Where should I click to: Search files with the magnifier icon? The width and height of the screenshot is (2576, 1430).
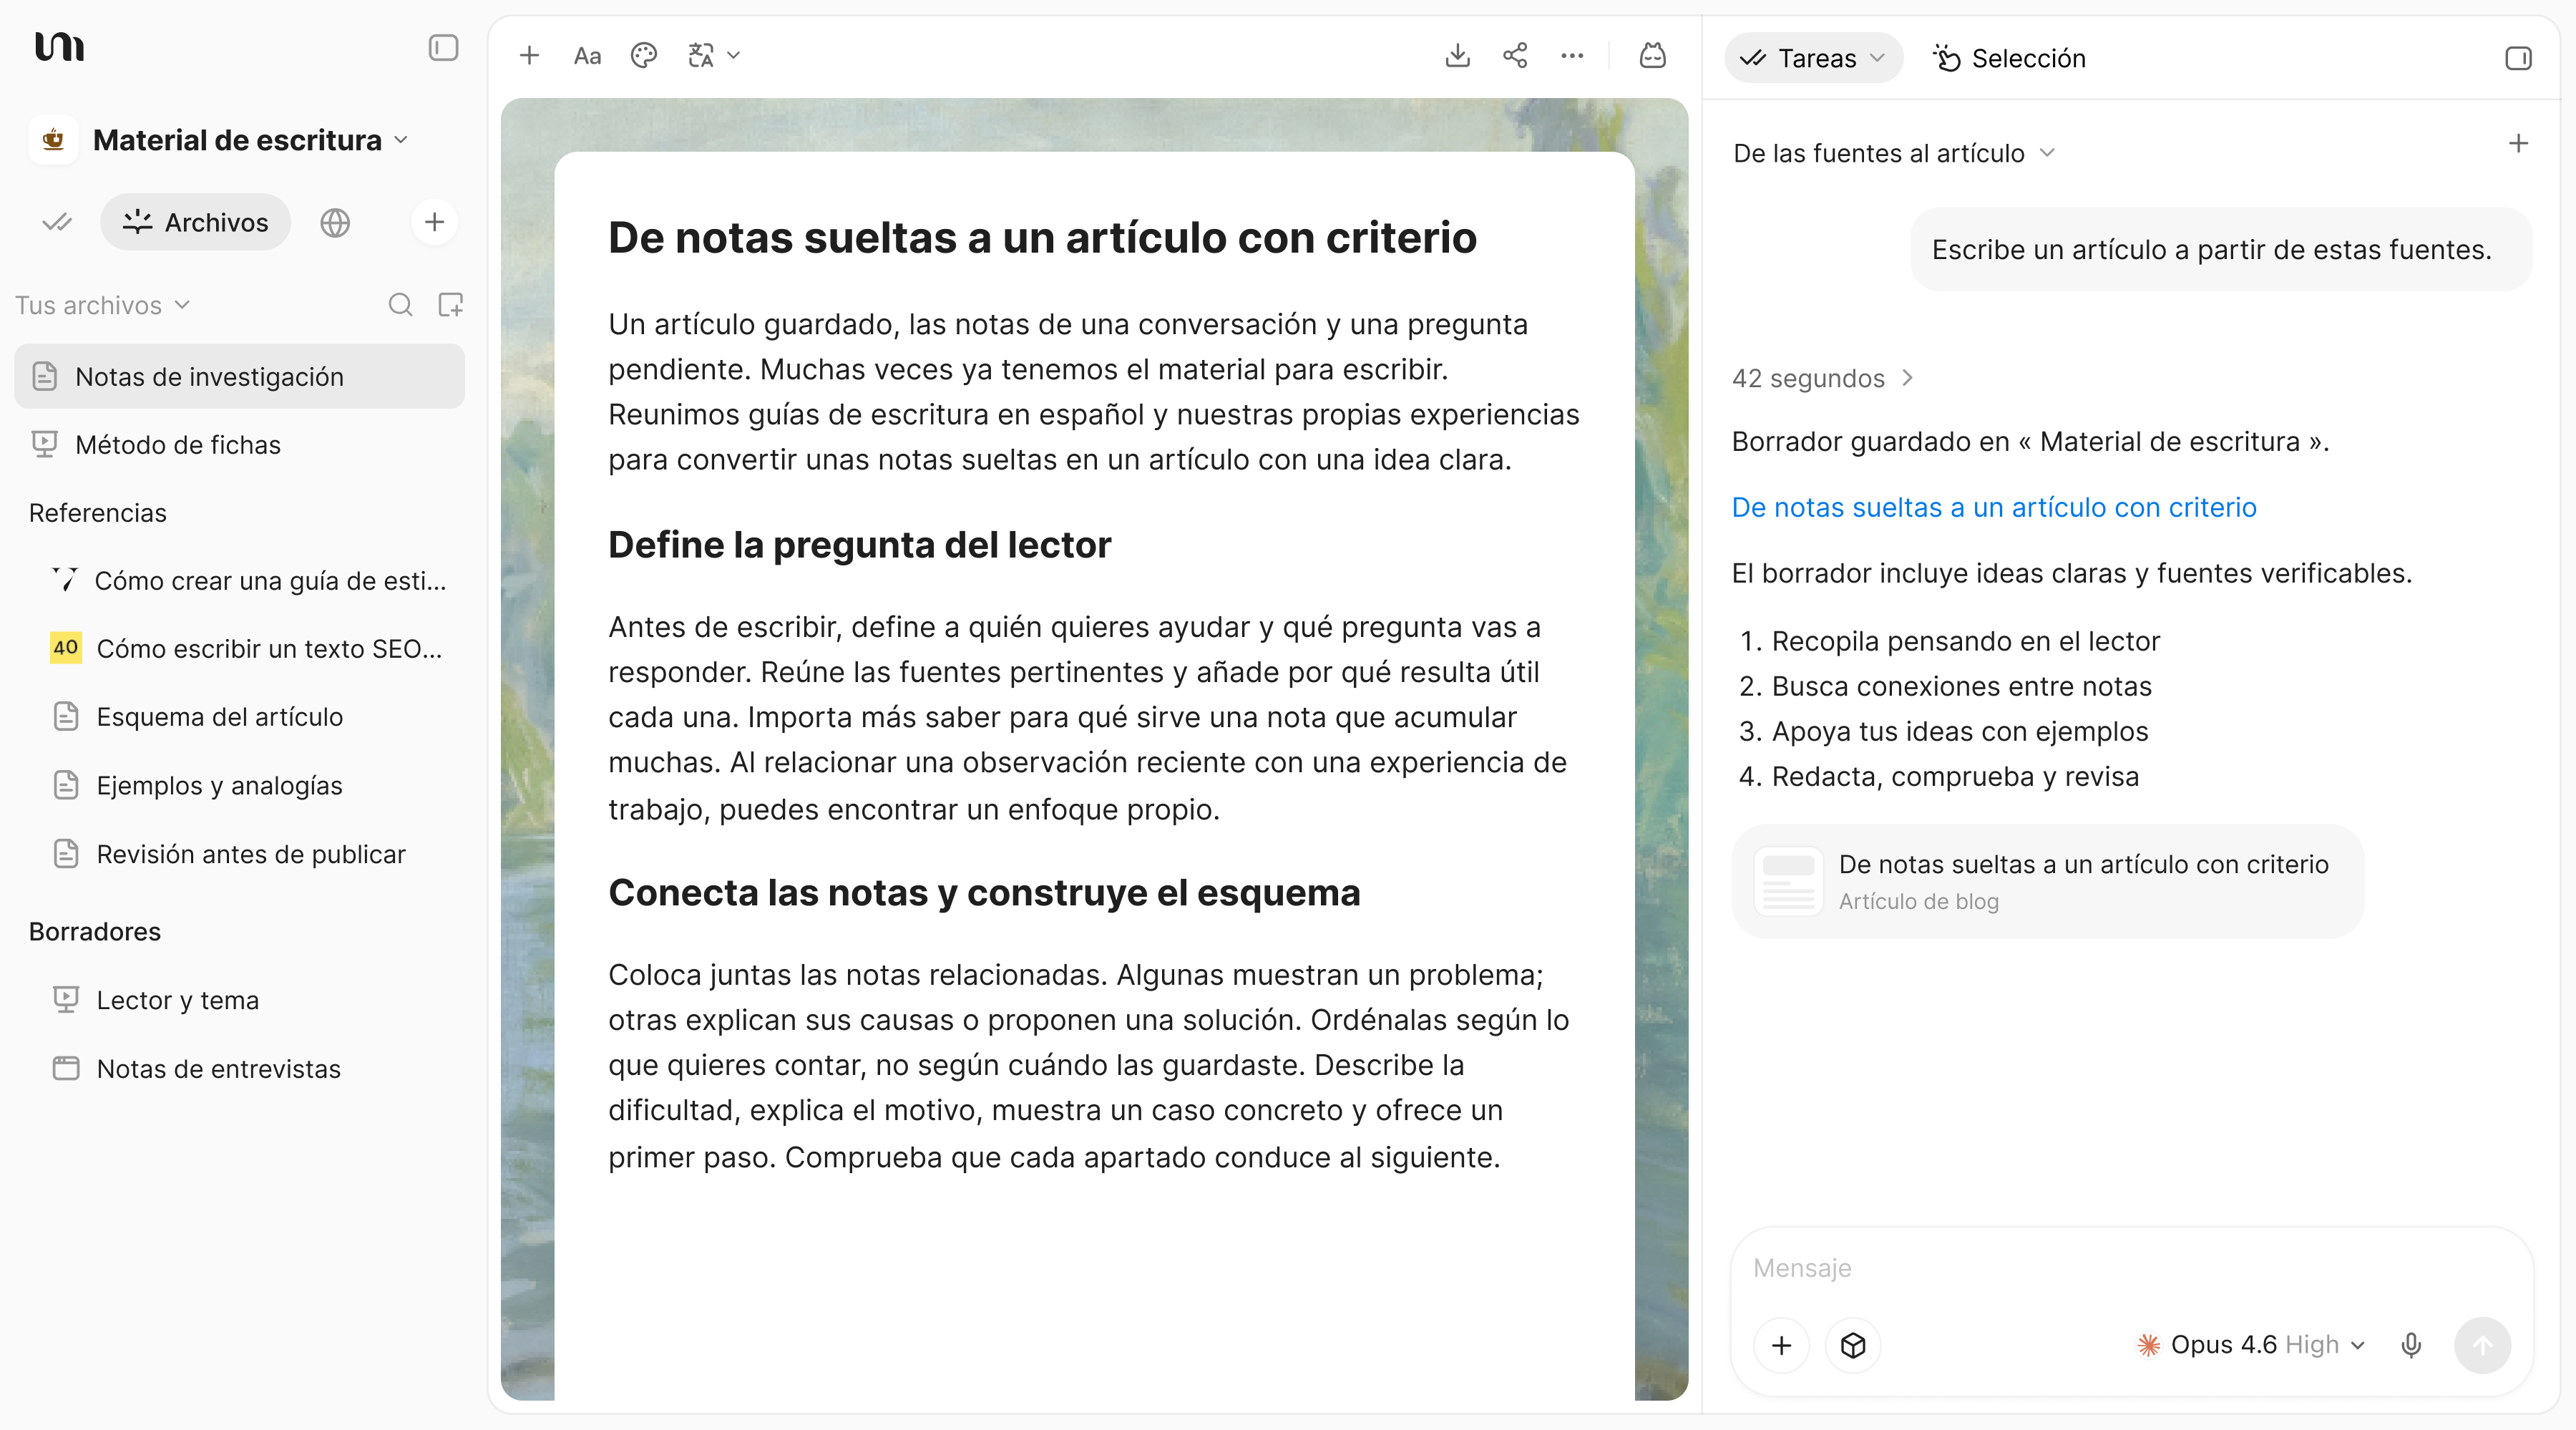[x=400, y=305]
